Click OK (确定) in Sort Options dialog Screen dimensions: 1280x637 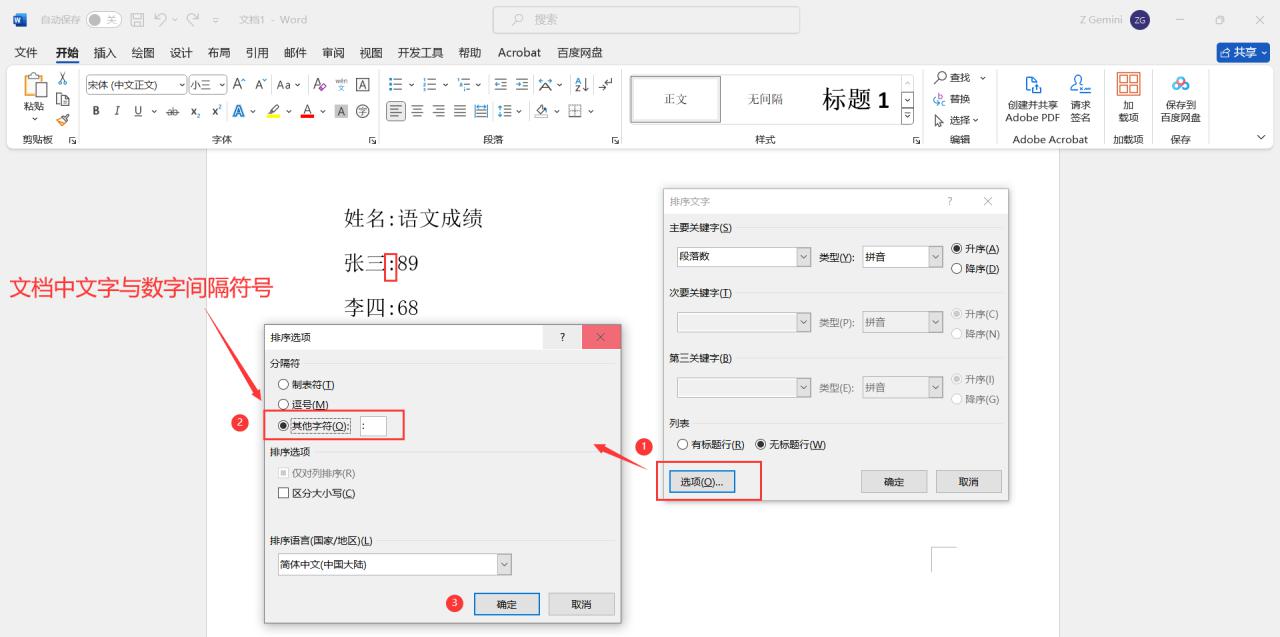(507, 604)
